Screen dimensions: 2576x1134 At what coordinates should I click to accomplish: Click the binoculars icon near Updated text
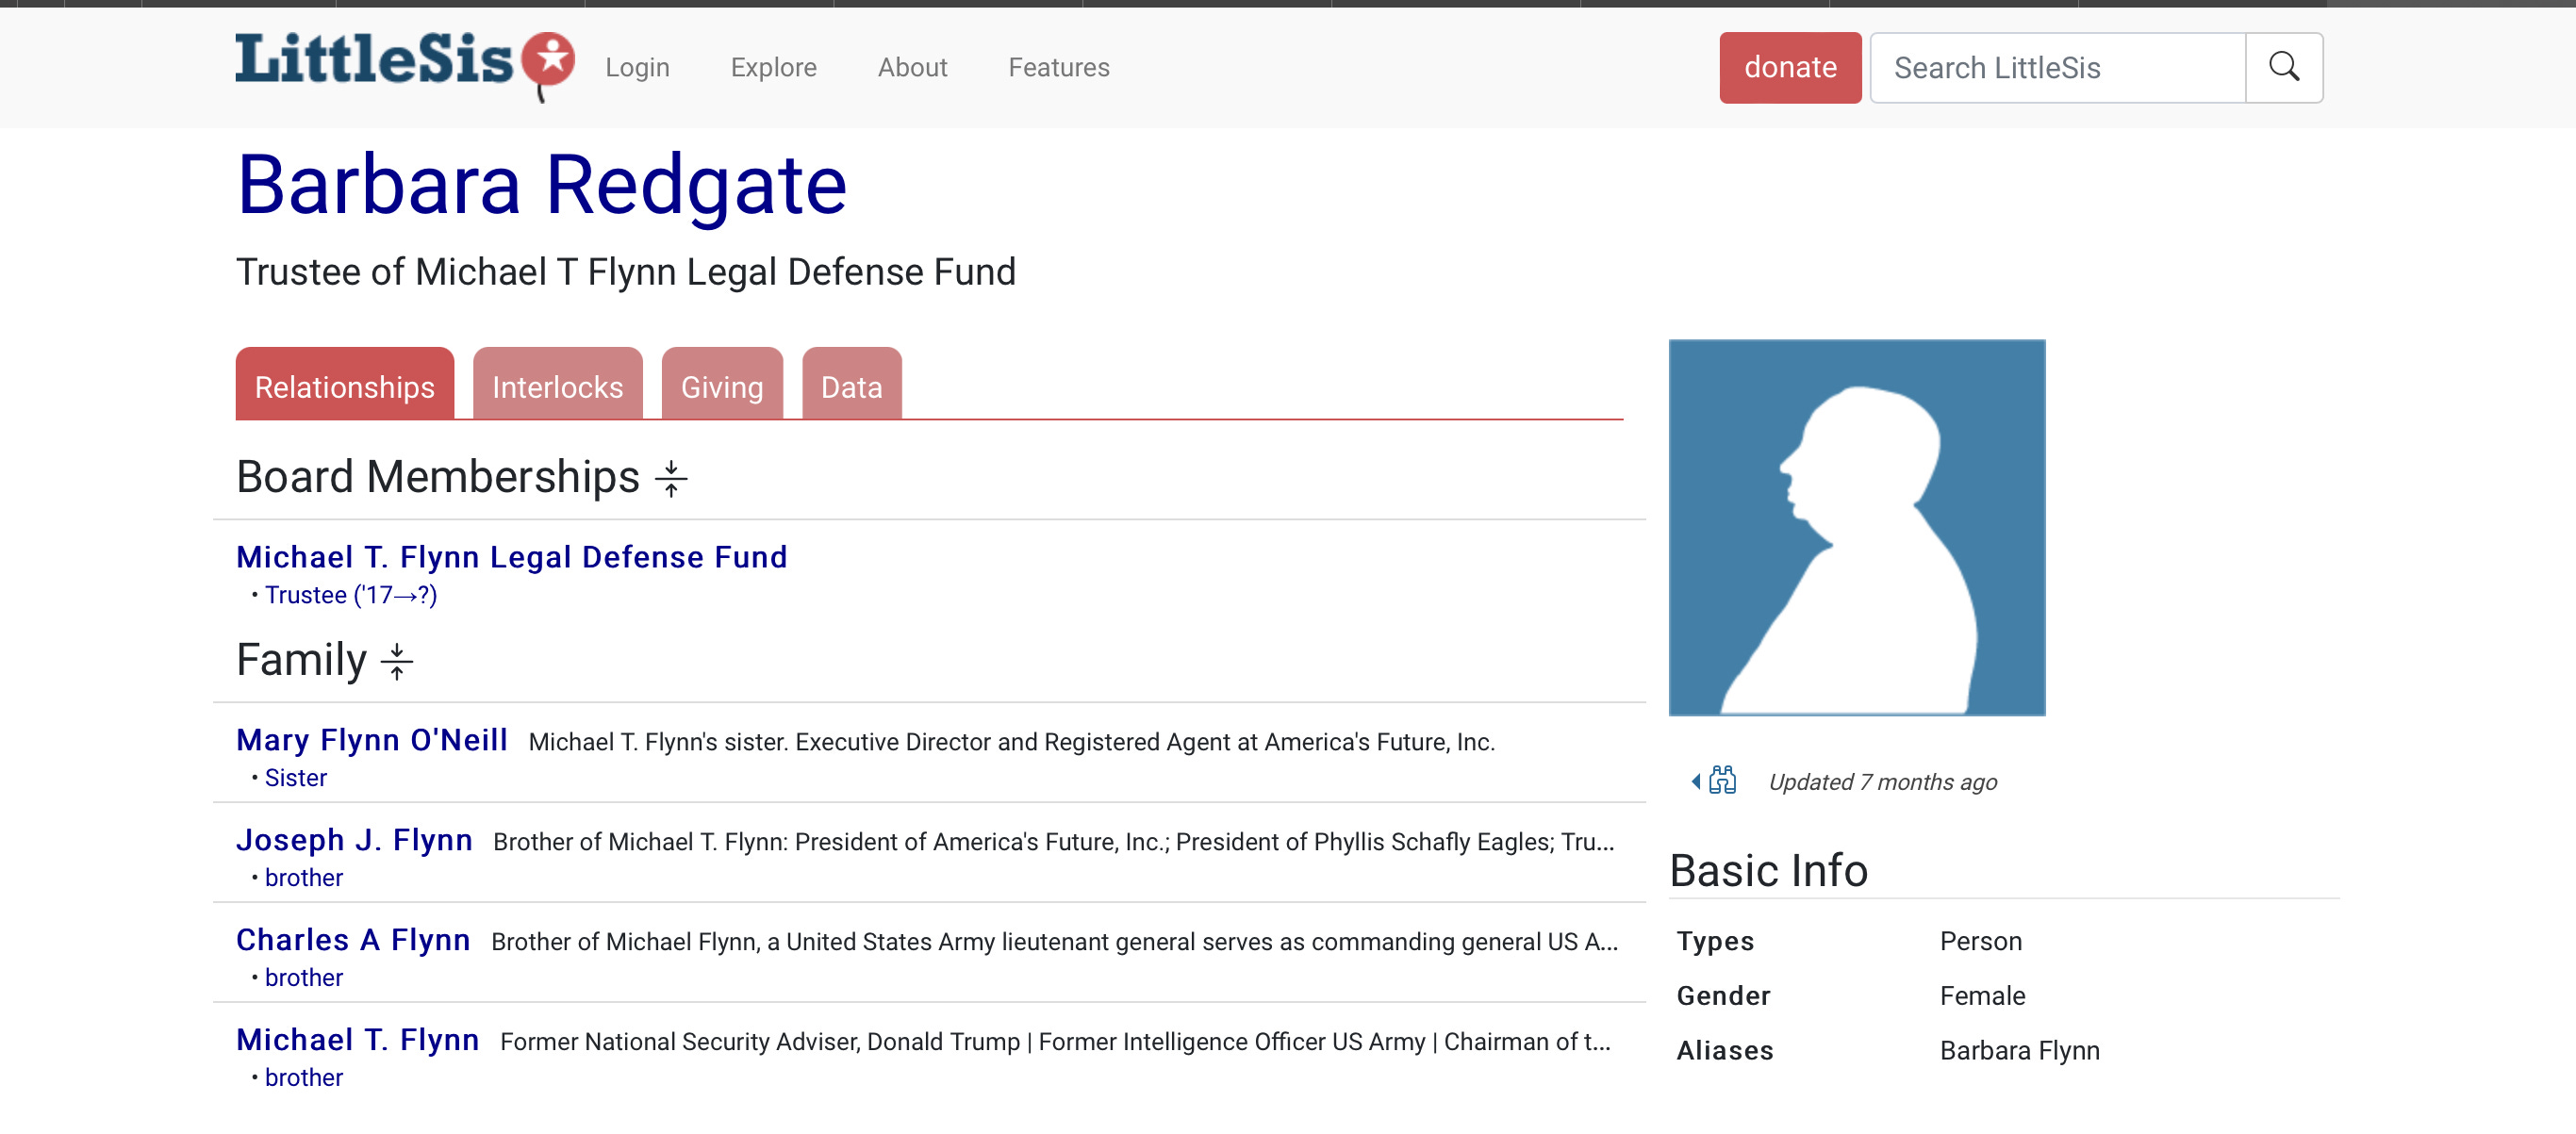(1722, 780)
